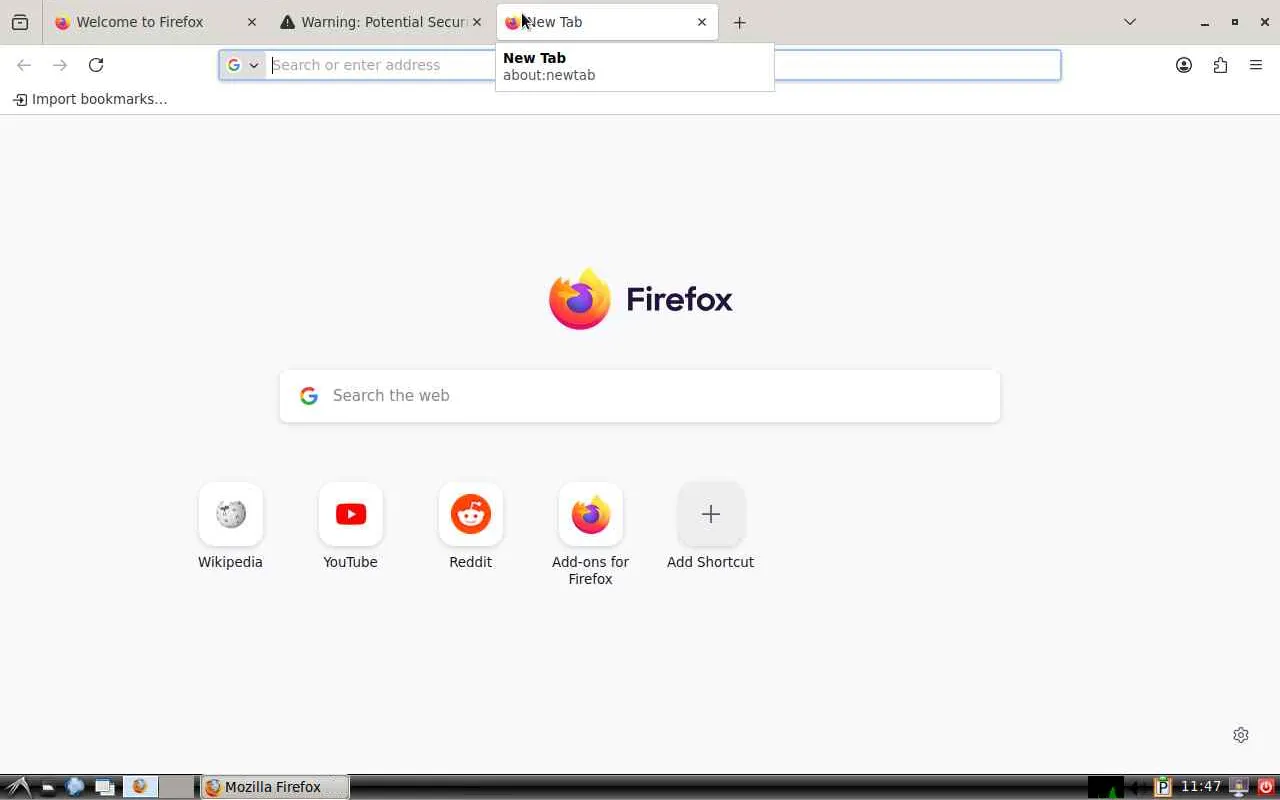Open the clipboard manager tray icon
This screenshot has width=1280, height=800.
(1163, 787)
